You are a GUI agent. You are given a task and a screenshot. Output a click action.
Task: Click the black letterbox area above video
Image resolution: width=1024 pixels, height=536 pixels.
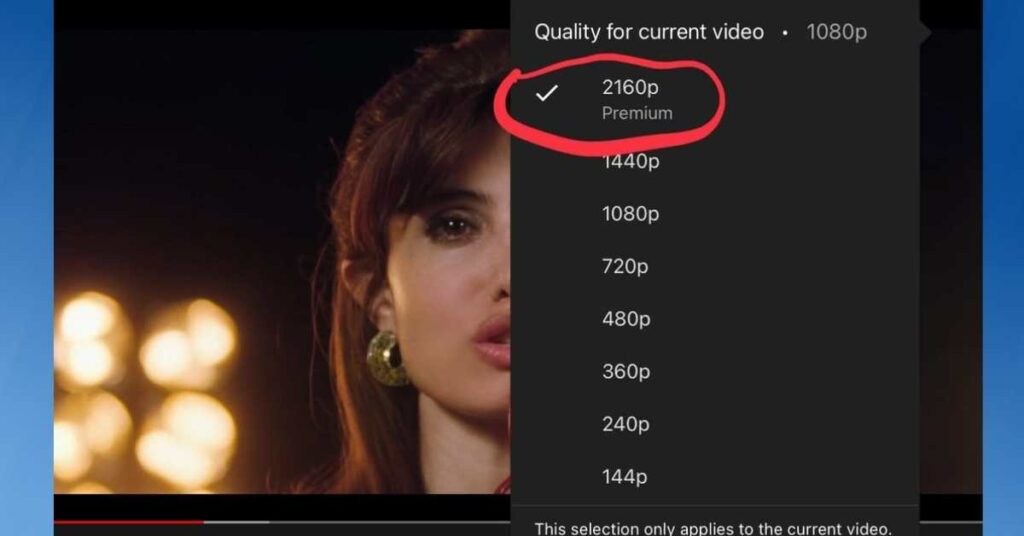tap(282, 14)
